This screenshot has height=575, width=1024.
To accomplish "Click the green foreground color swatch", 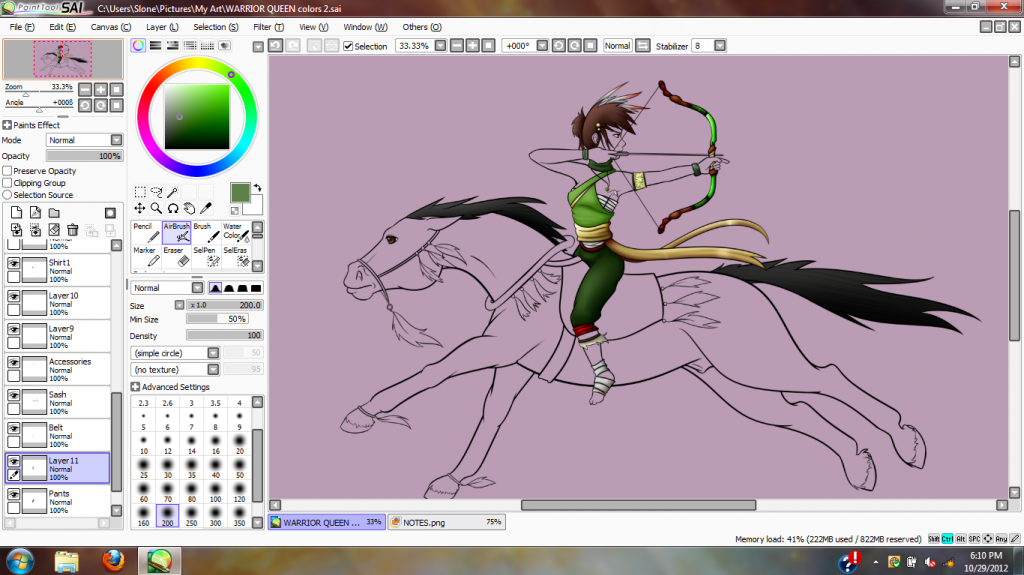I will pyautogui.click(x=240, y=191).
